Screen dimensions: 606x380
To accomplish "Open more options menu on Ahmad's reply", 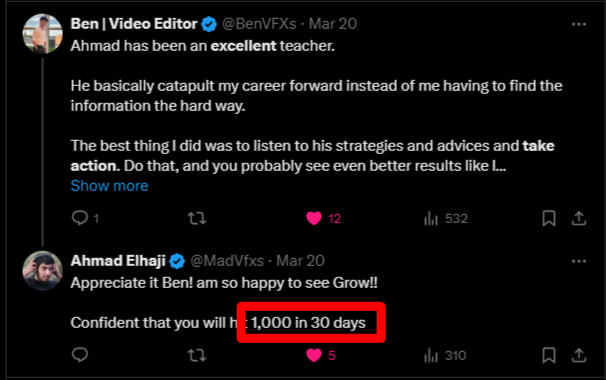I will 579,261.
